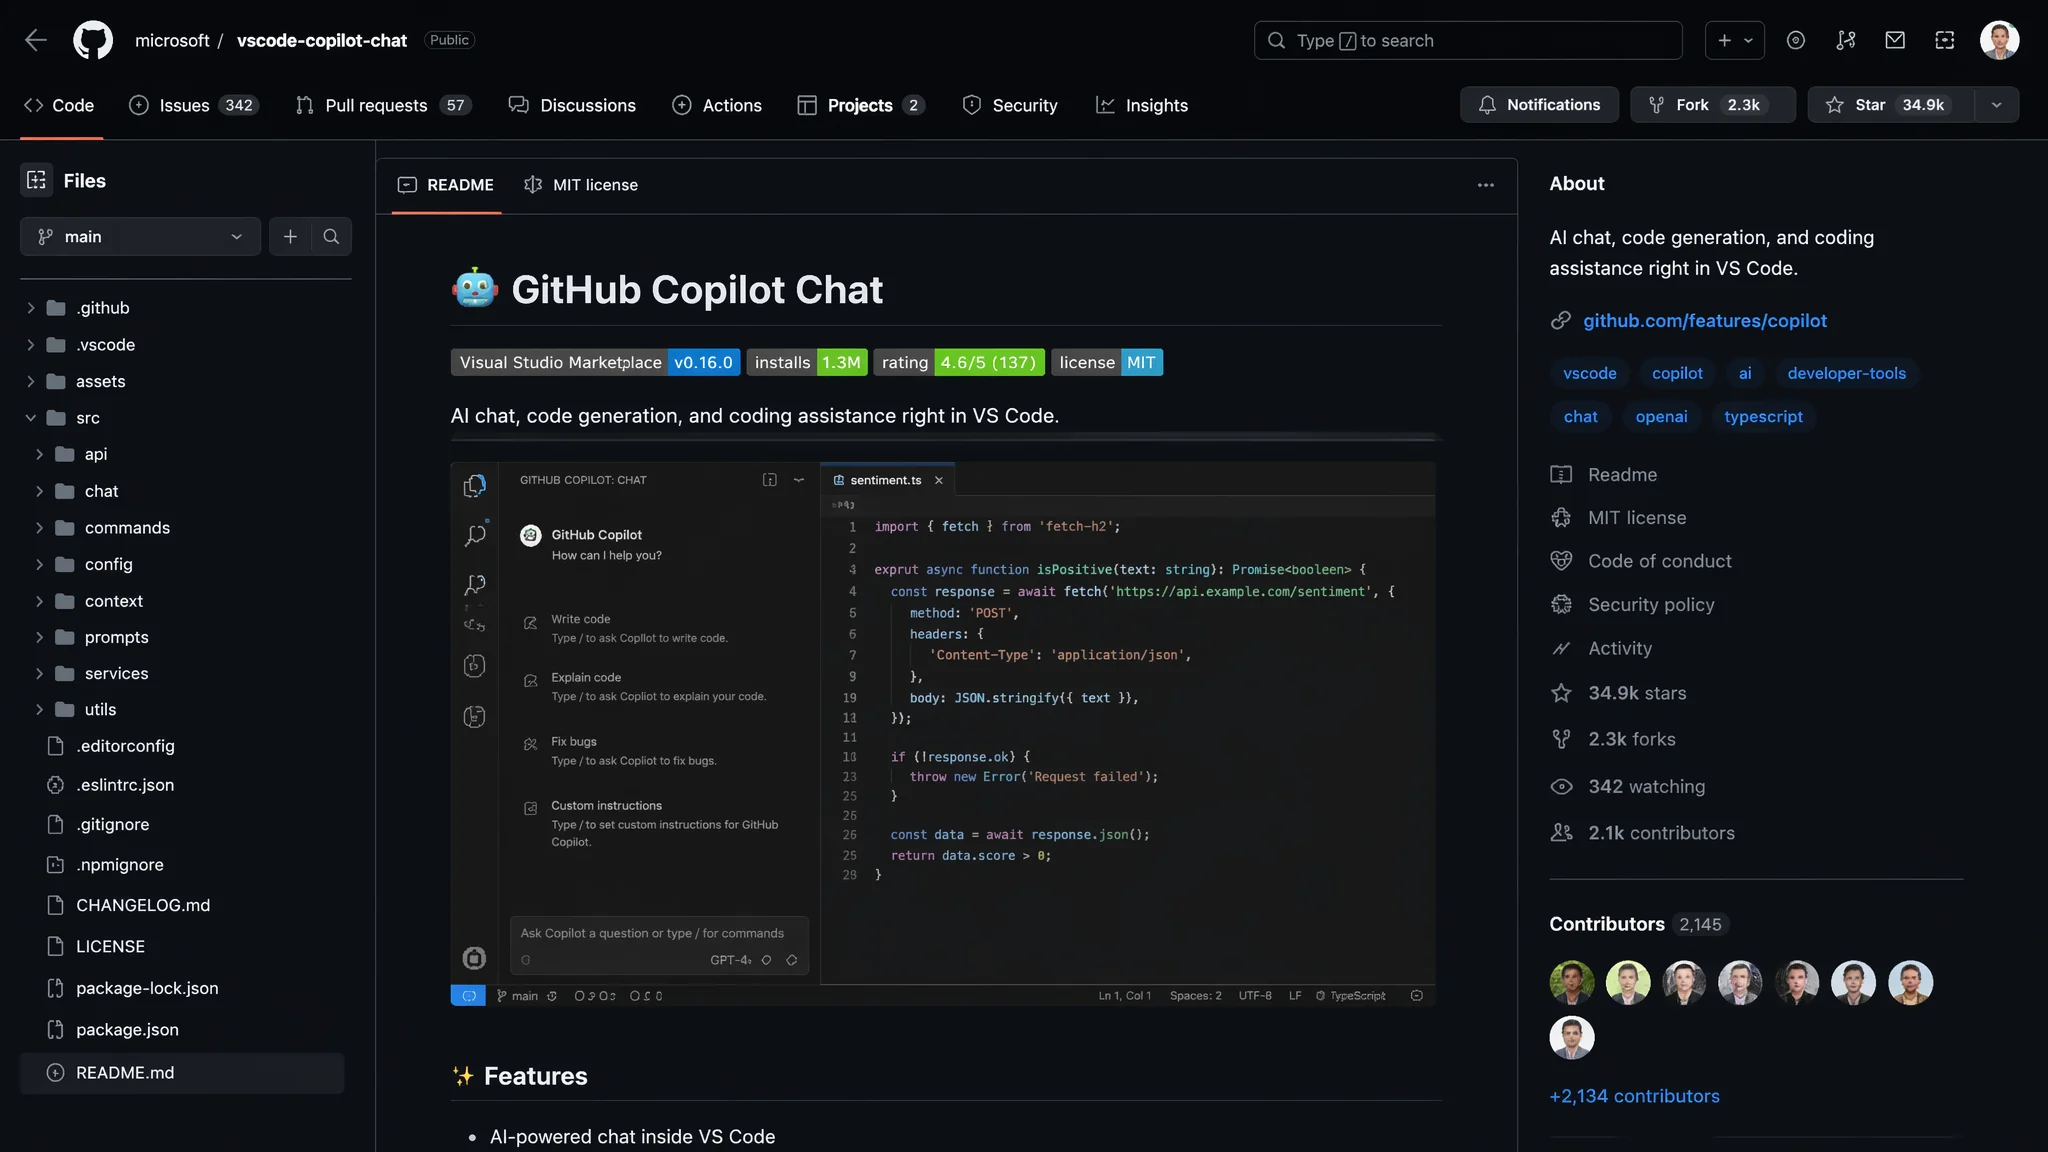Click the first contributor avatar
This screenshot has width=2048, height=1152.
1572,982
